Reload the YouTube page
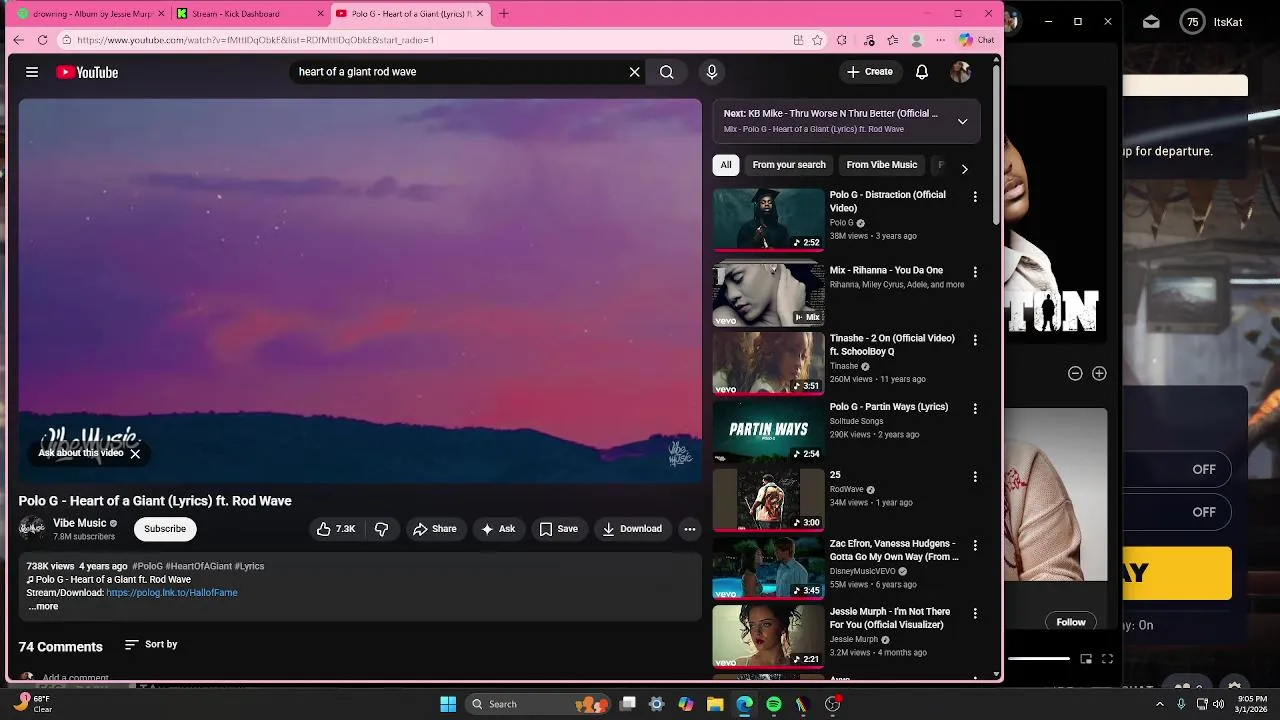1280x720 pixels. pyautogui.click(x=42, y=40)
